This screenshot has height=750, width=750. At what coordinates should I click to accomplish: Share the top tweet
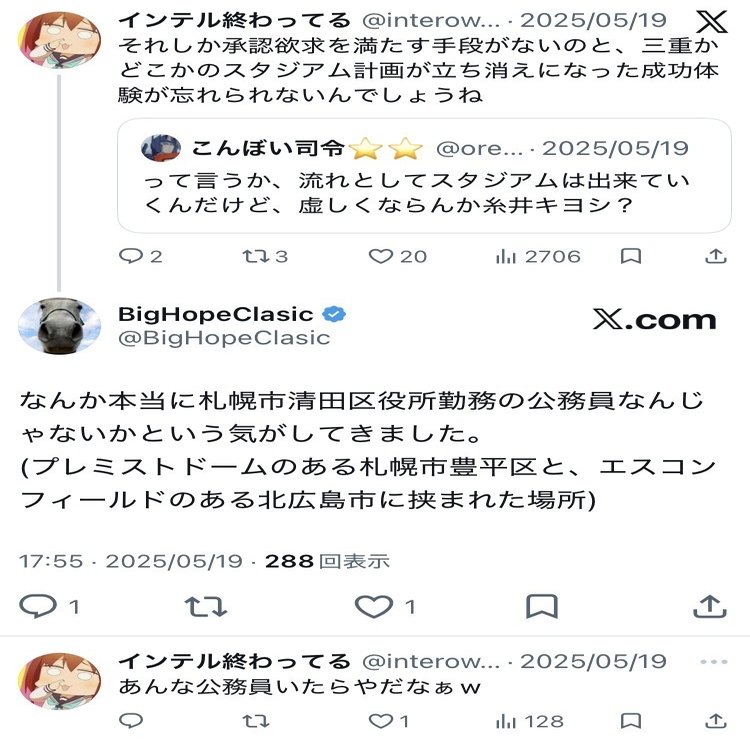715,257
